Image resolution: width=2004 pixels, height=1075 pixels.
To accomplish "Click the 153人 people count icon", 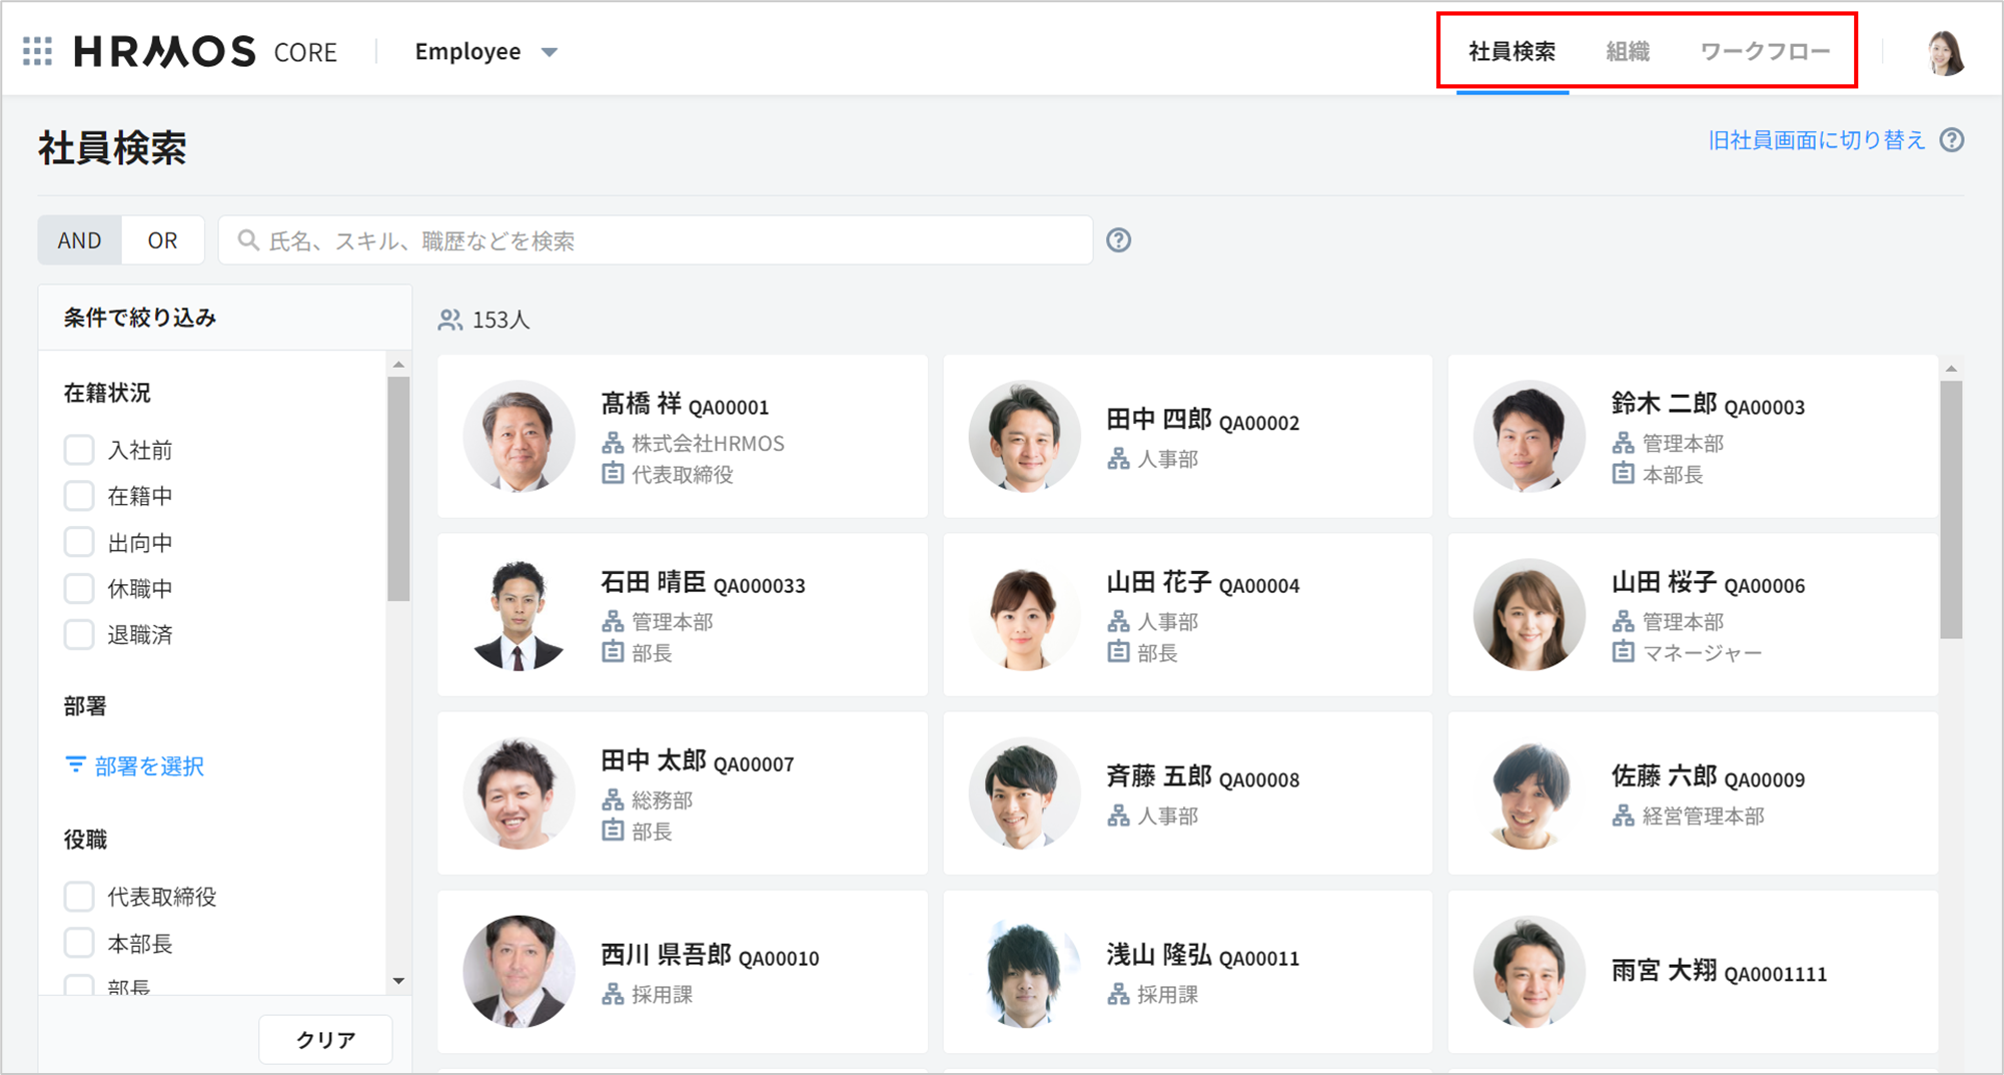I will (450, 320).
